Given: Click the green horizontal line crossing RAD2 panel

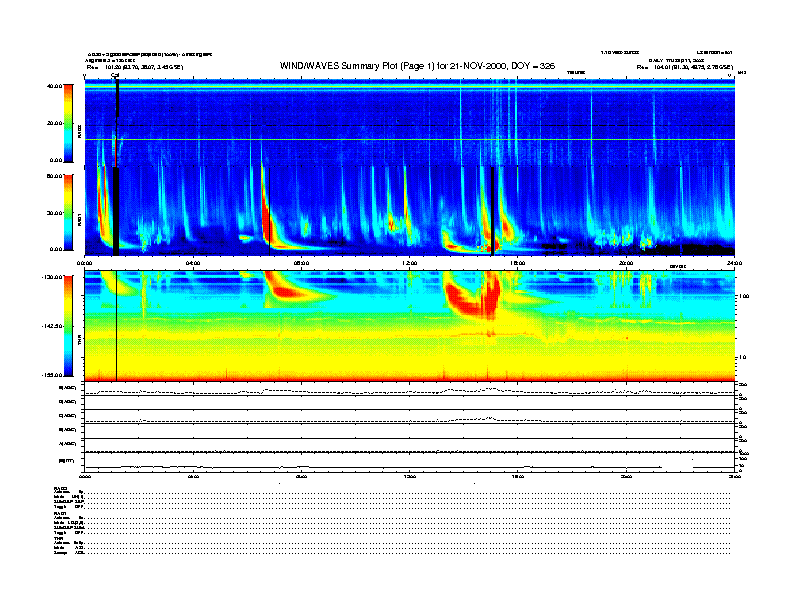Looking at the screenshot, I should coord(410,139).
